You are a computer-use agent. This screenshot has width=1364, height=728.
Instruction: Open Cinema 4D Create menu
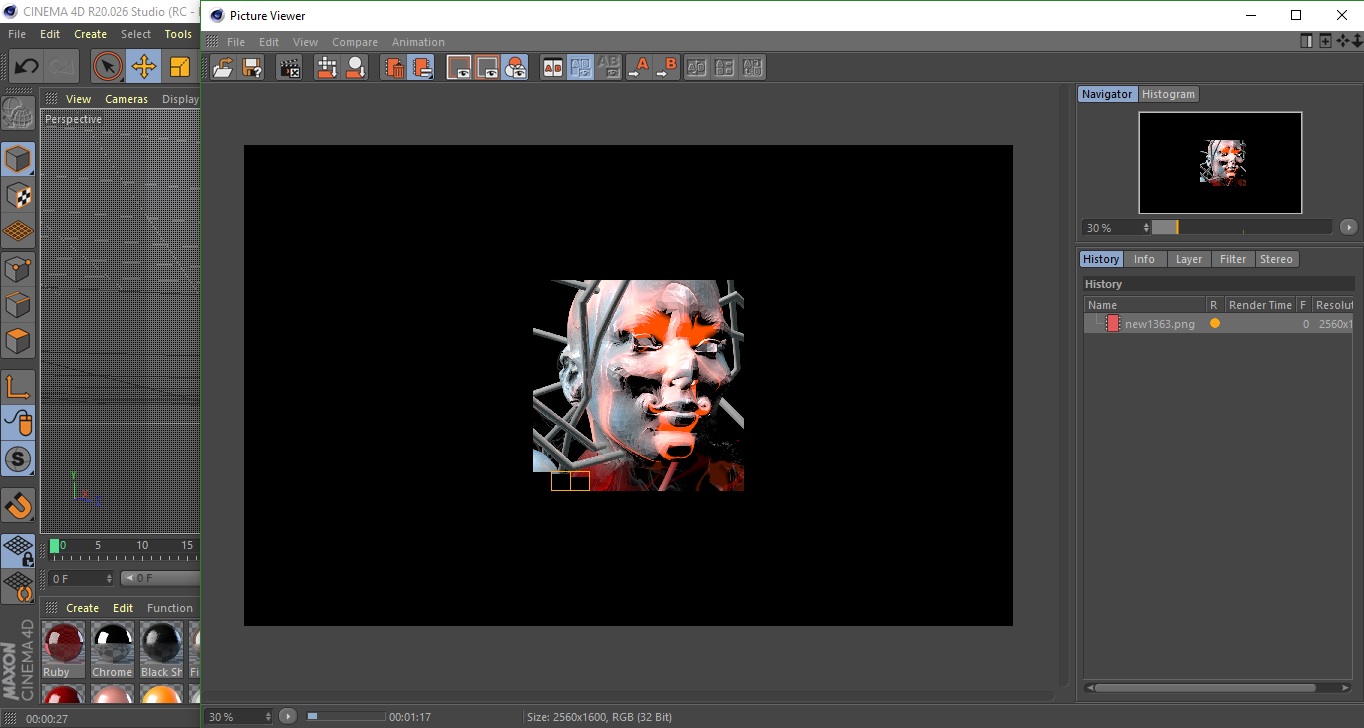pyautogui.click(x=90, y=34)
